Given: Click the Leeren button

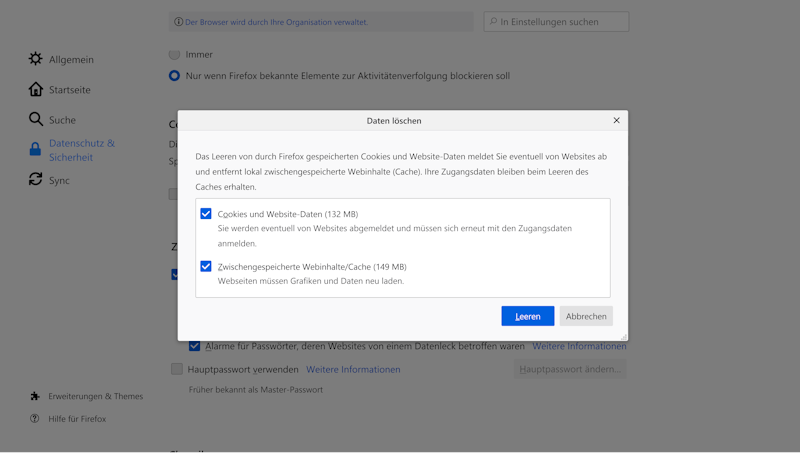Looking at the screenshot, I should click(x=528, y=316).
